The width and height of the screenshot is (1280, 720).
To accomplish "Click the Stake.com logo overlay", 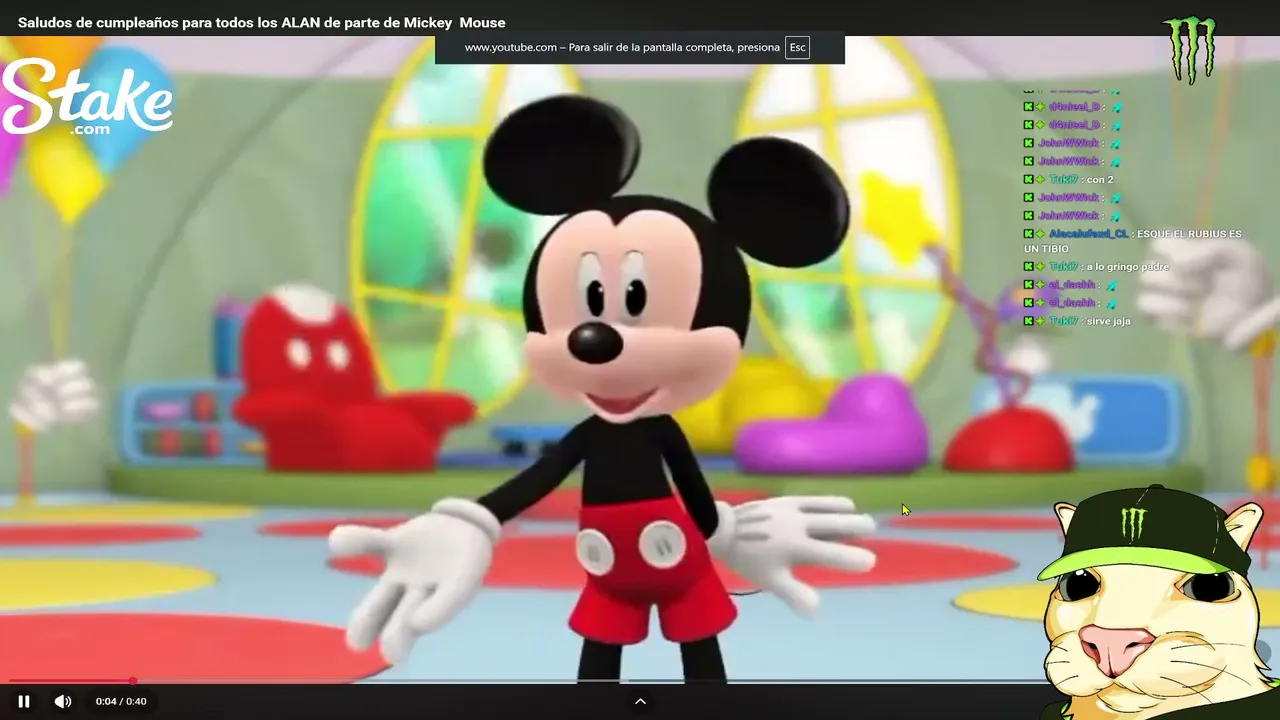I will click(x=87, y=97).
